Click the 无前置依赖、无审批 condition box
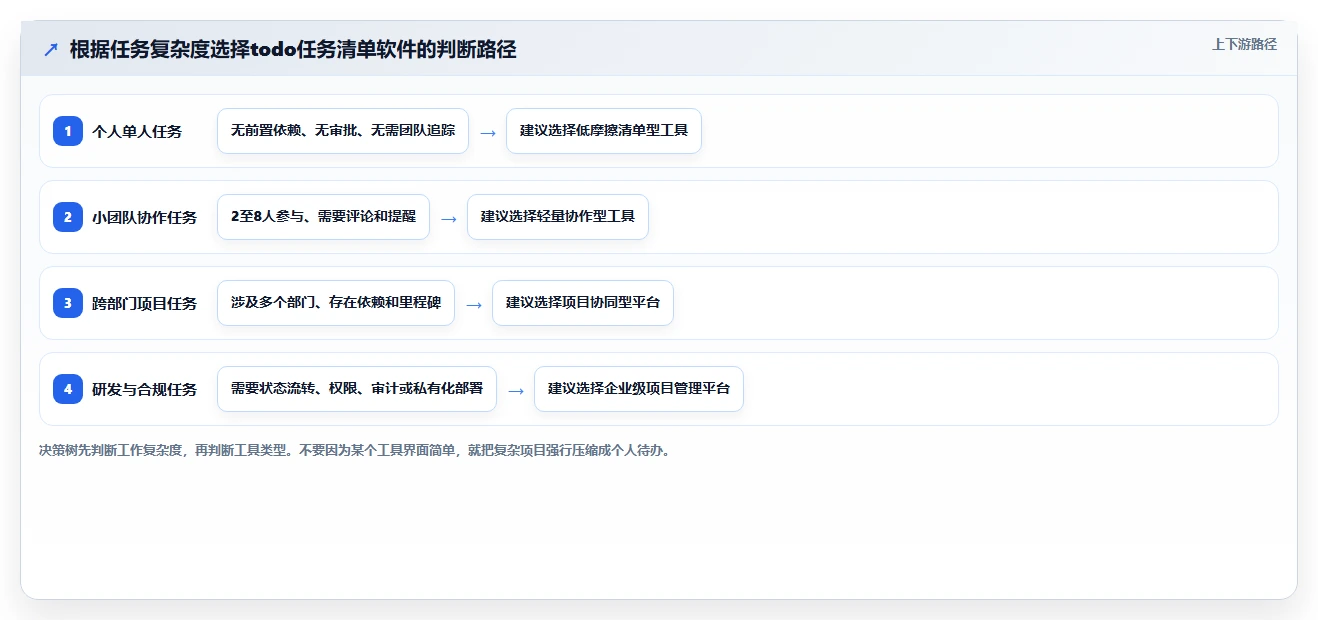The height and width of the screenshot is (620, 1318). [x=343, y=131]
